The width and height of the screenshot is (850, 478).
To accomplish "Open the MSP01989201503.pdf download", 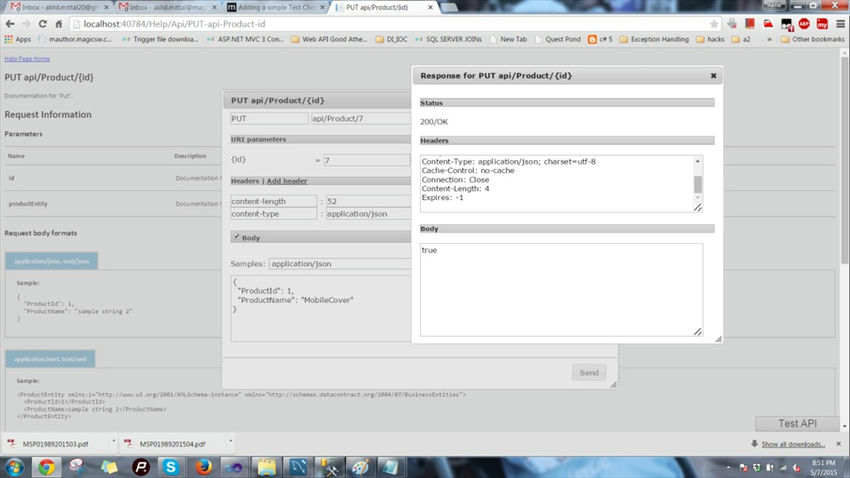I will click(x=55, y=444).
